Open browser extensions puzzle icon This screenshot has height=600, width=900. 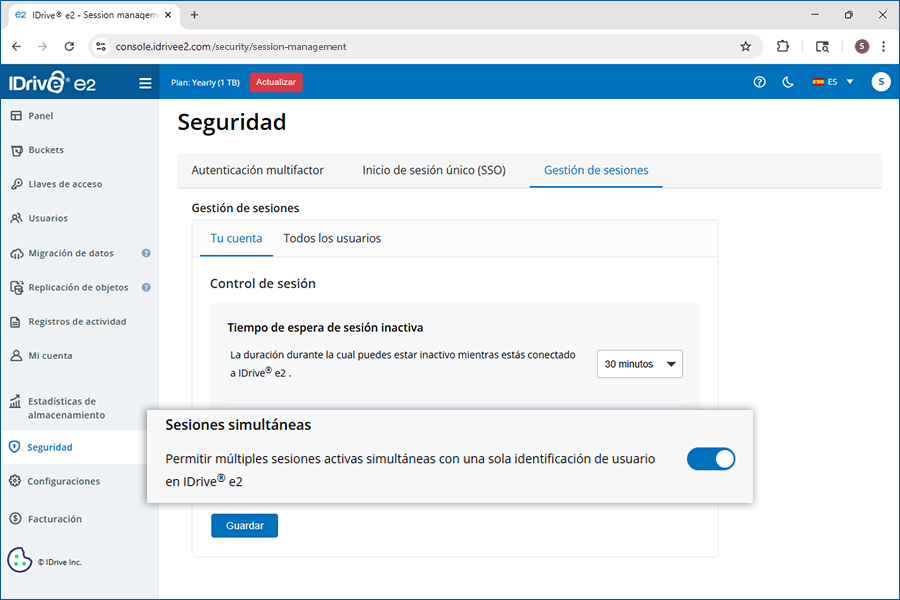point(782,47)
